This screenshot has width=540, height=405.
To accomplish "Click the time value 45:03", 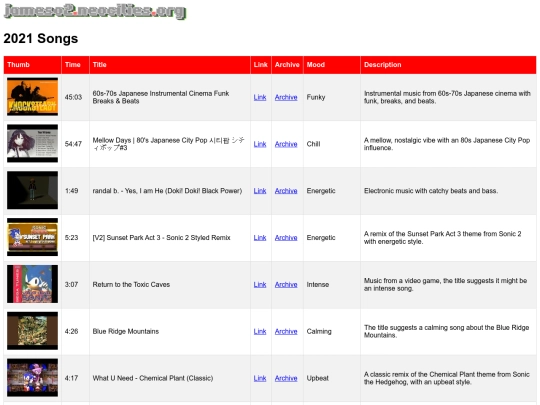I will (73, 97).
